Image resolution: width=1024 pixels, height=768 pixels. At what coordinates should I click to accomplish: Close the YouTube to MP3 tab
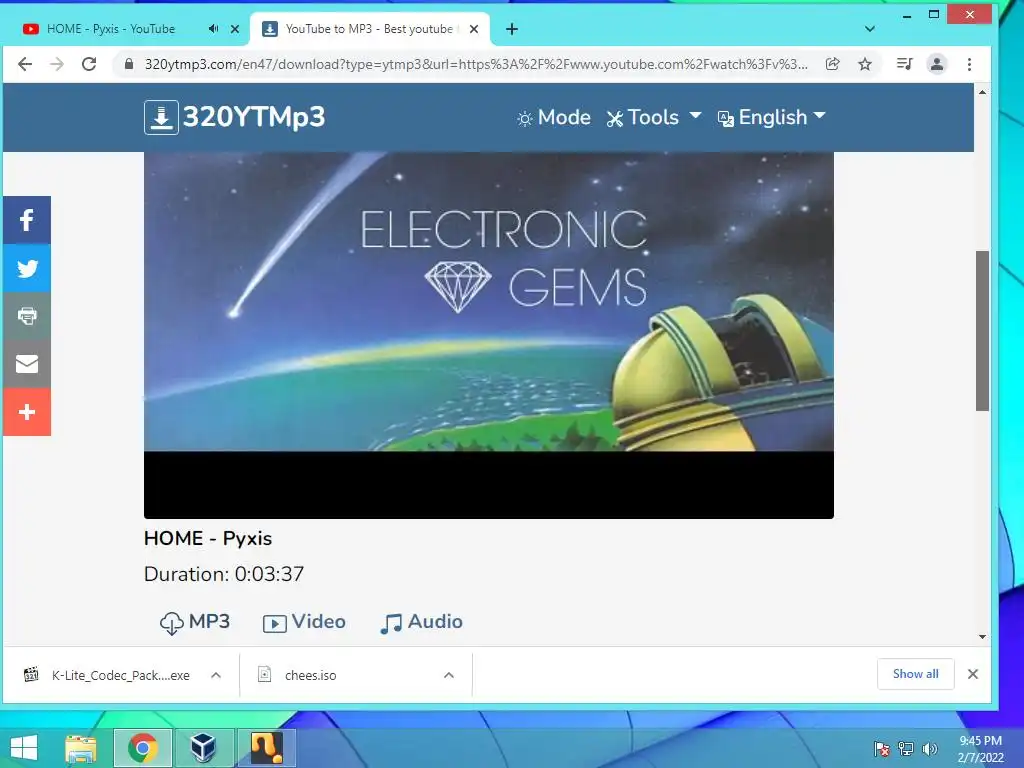point(474,29)
